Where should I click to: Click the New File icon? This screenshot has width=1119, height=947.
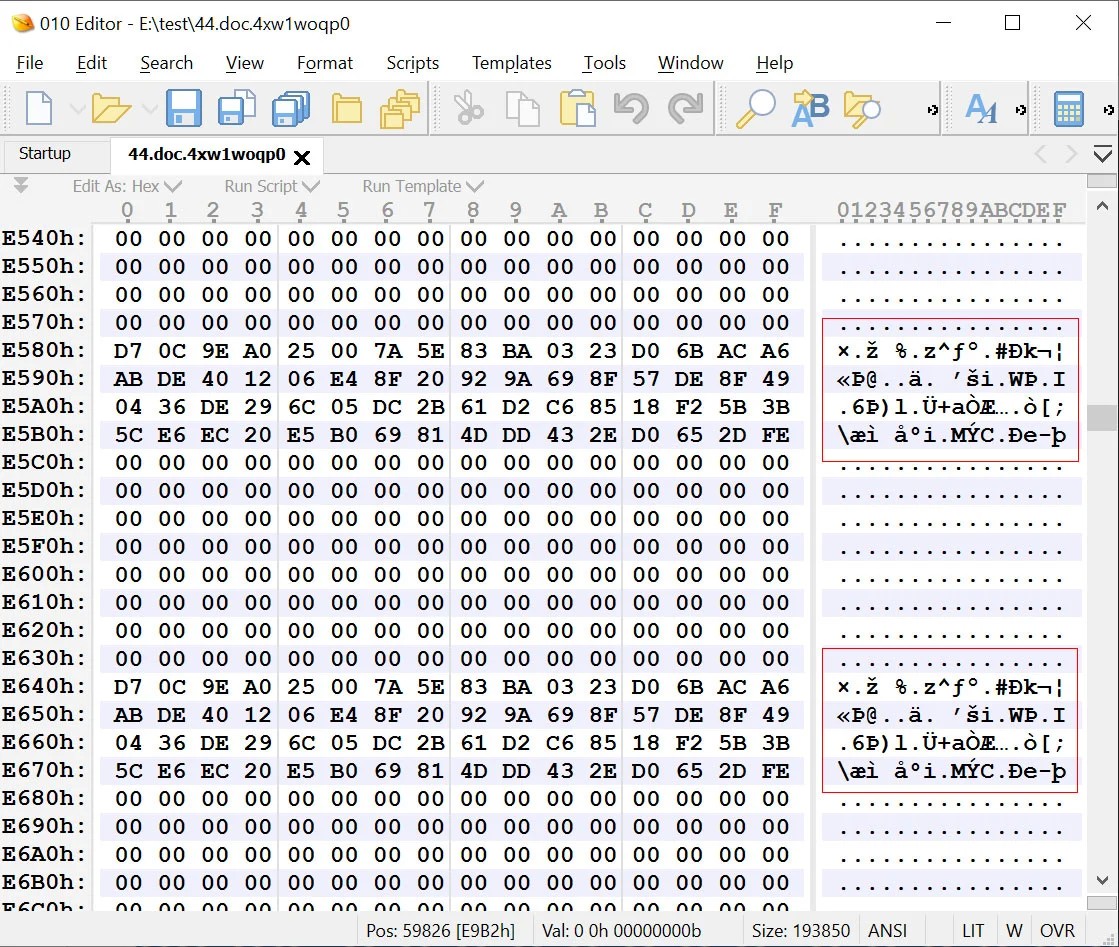tap(40, 108)
